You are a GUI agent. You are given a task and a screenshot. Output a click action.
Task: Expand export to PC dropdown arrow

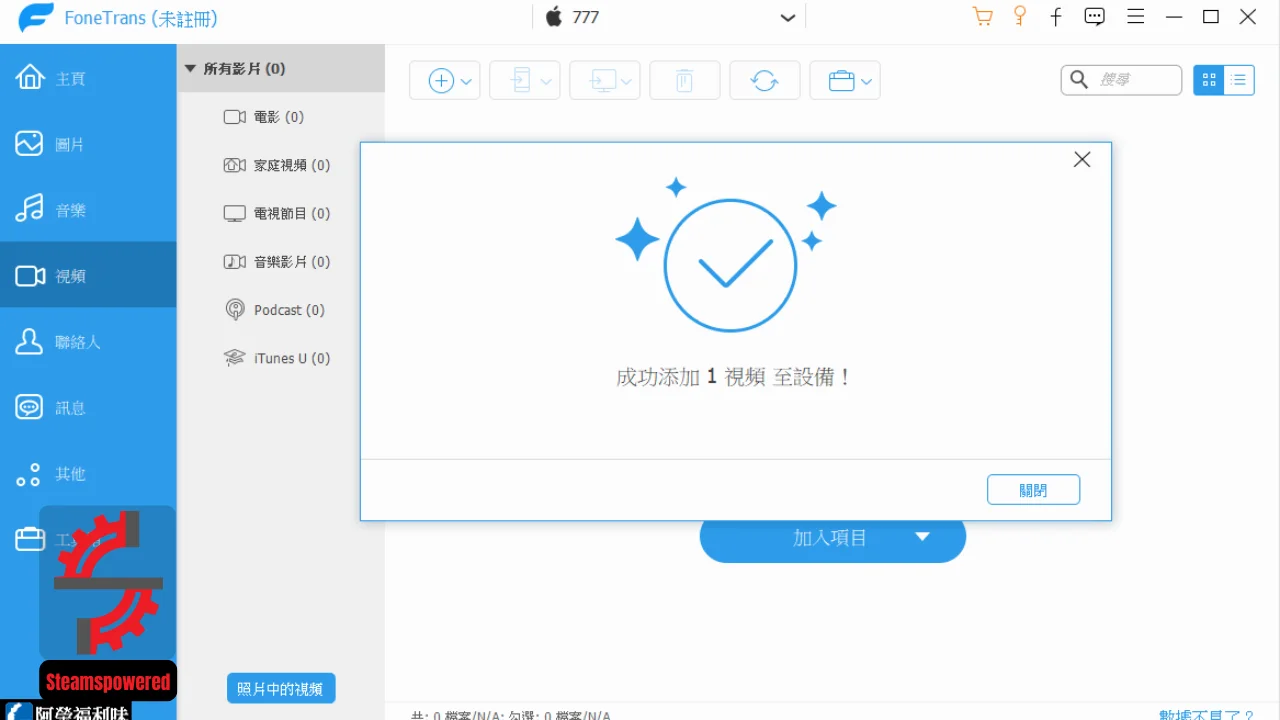click(x=627, y=82)
